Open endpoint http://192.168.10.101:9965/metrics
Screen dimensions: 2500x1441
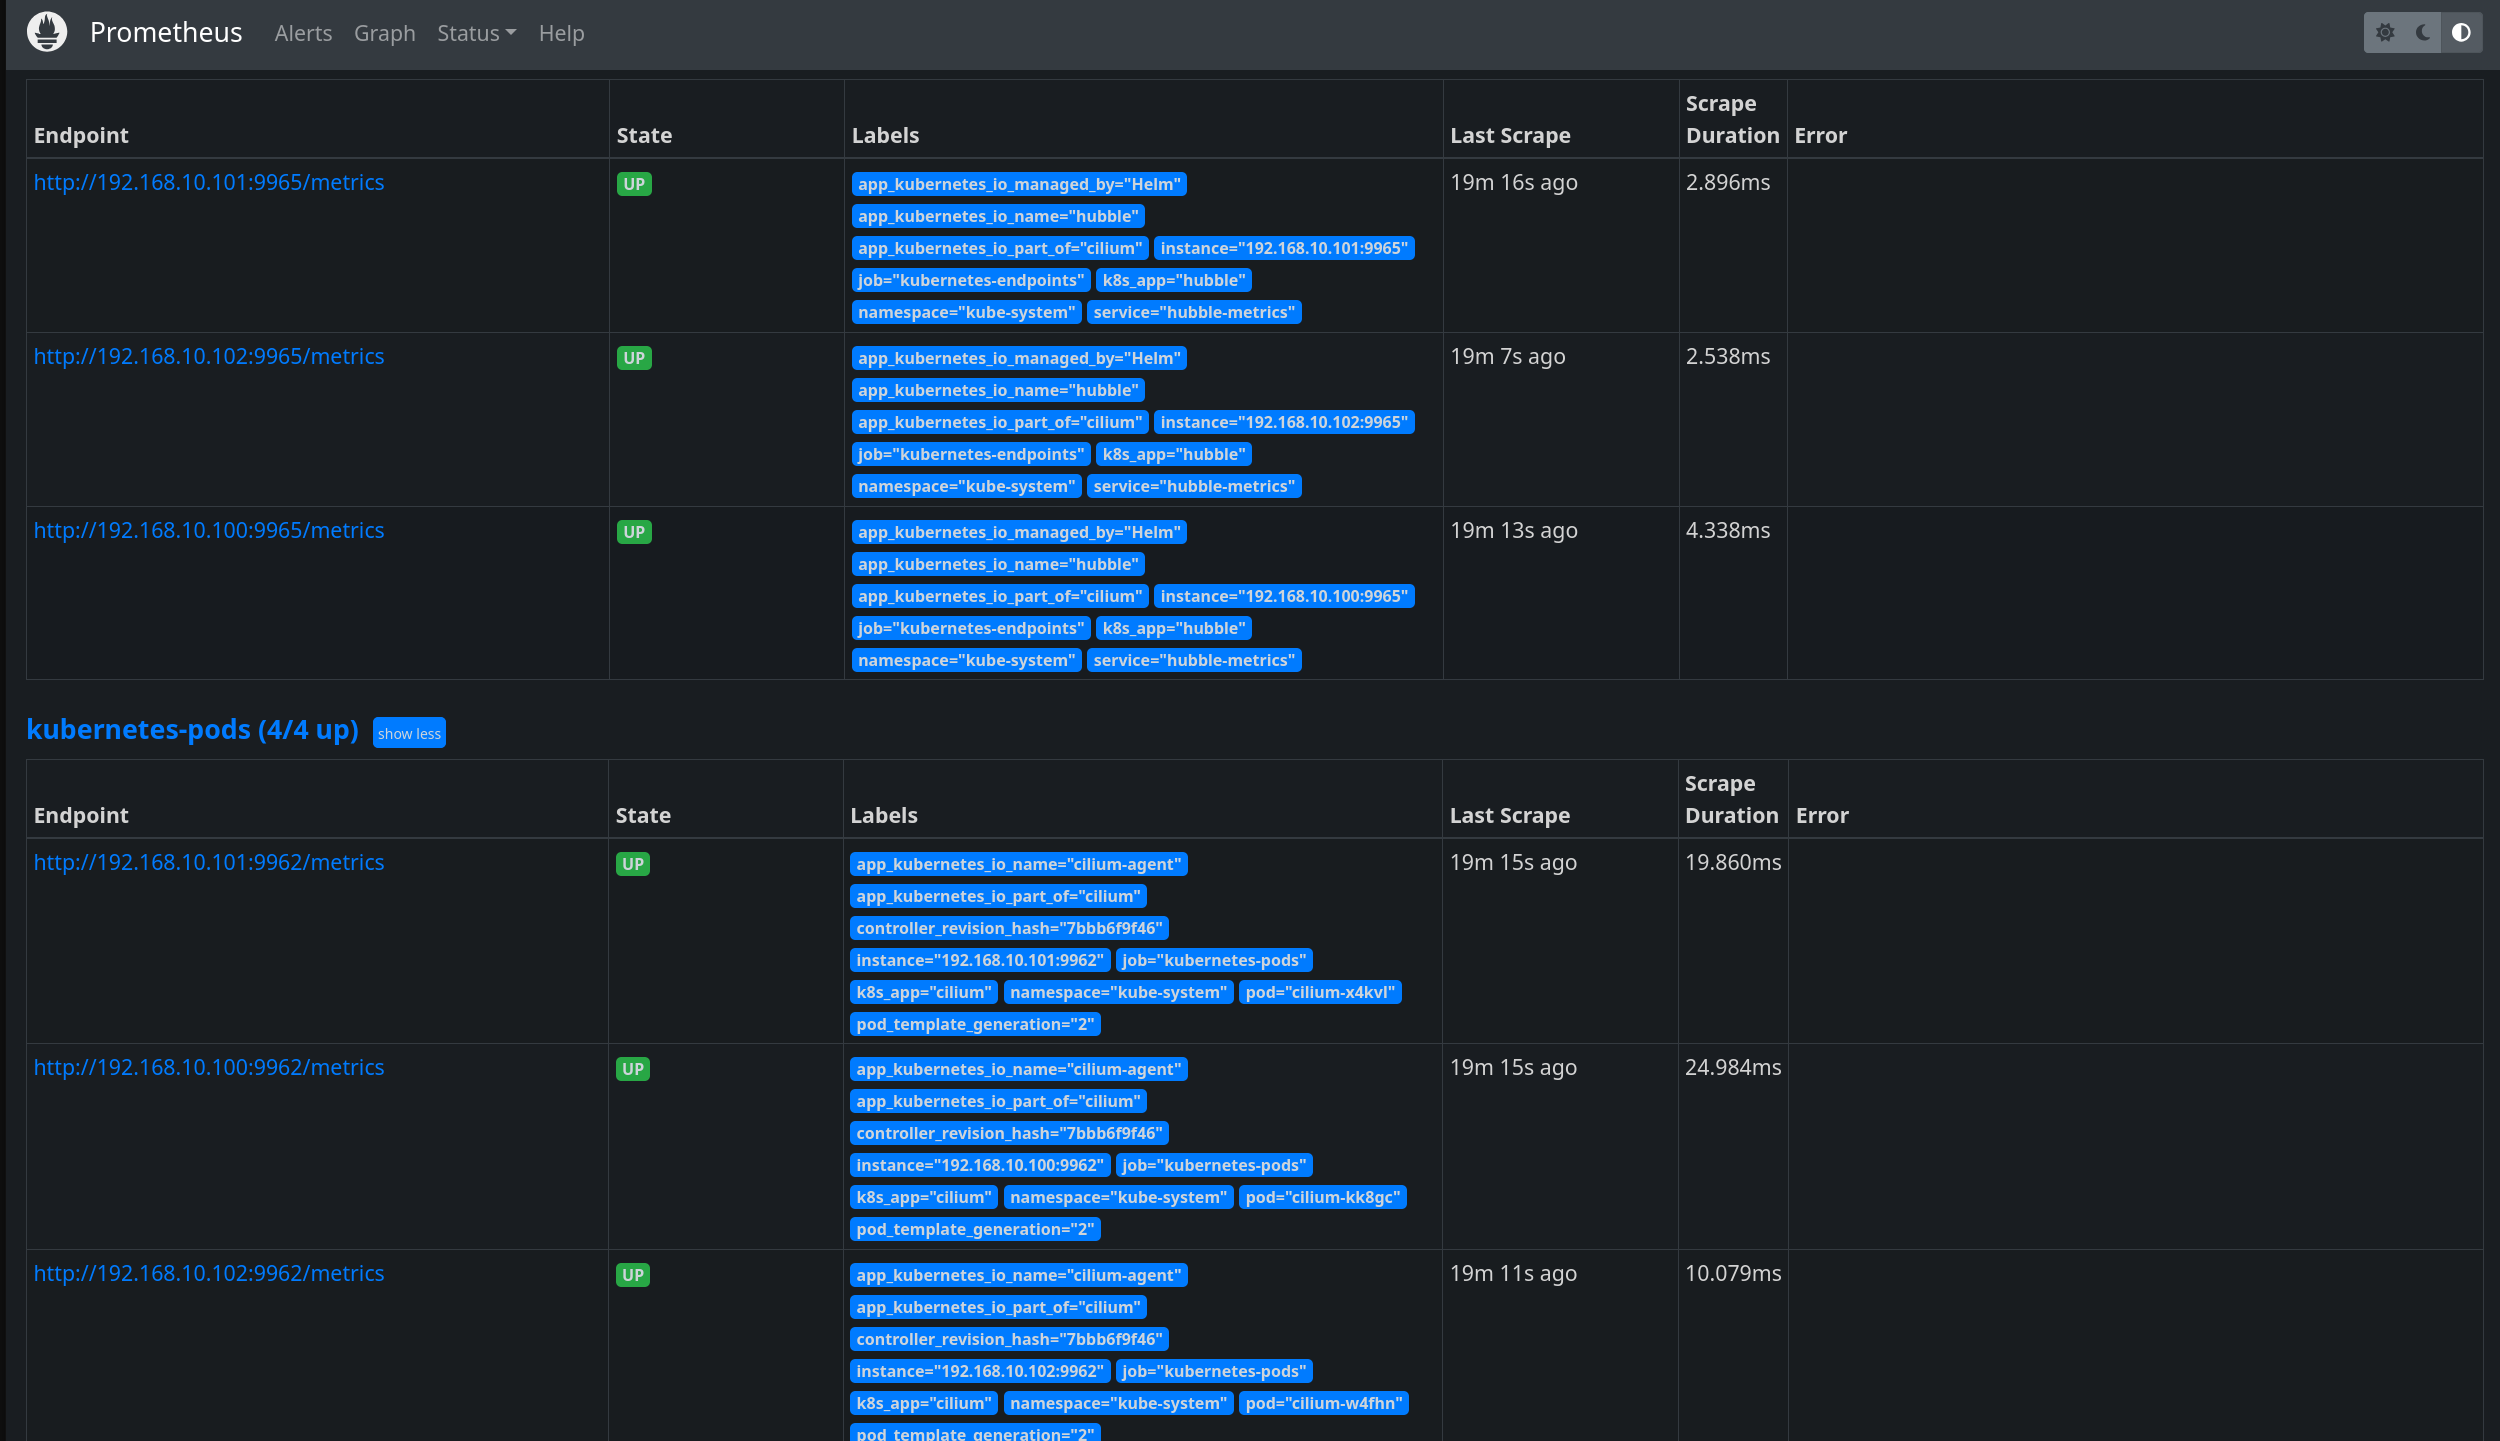[209, 182]
